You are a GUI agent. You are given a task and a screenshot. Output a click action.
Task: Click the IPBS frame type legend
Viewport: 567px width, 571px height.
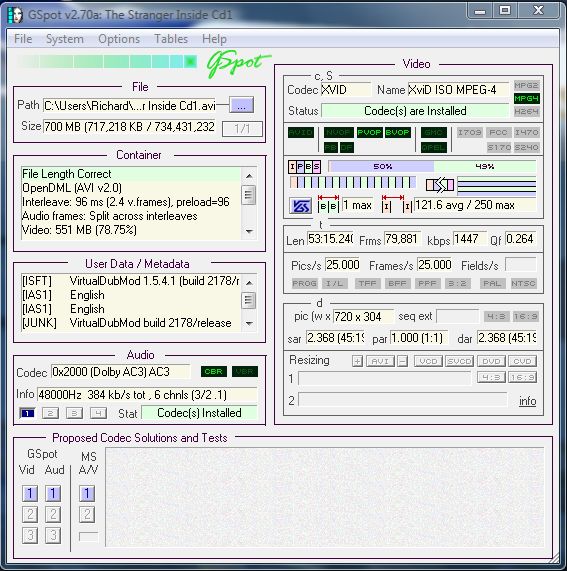coord(304,167)
